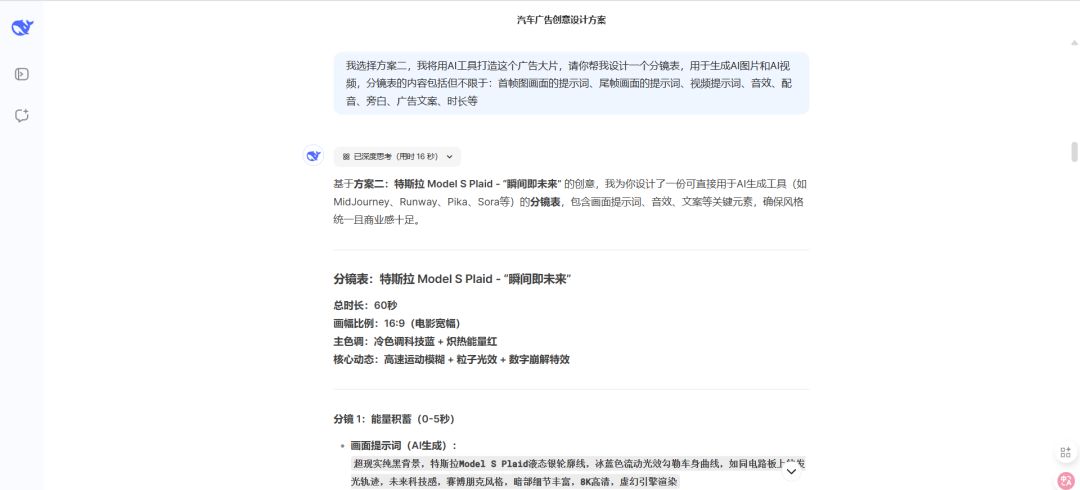This screenshot has height=490, width=1080.
Task: Click the line 总时长：60秒
Action: [365, 305]
